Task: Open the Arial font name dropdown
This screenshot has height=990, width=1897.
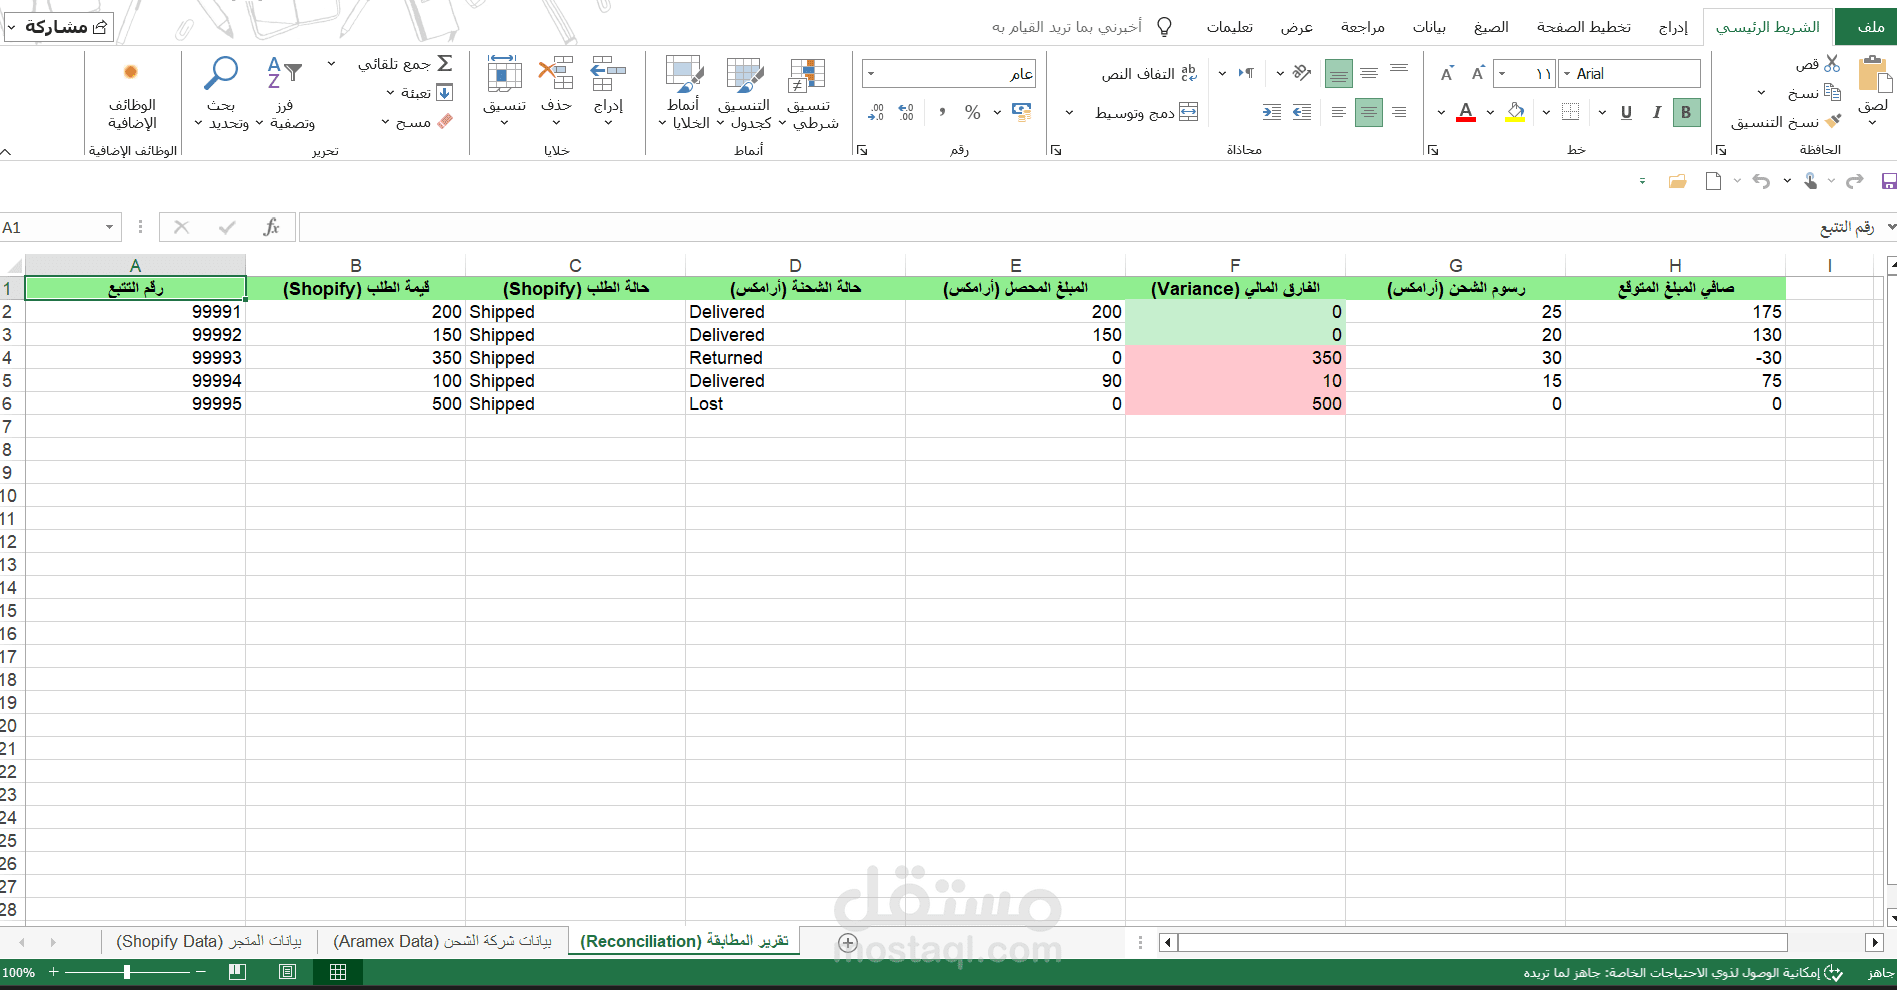Action: 1567,73
